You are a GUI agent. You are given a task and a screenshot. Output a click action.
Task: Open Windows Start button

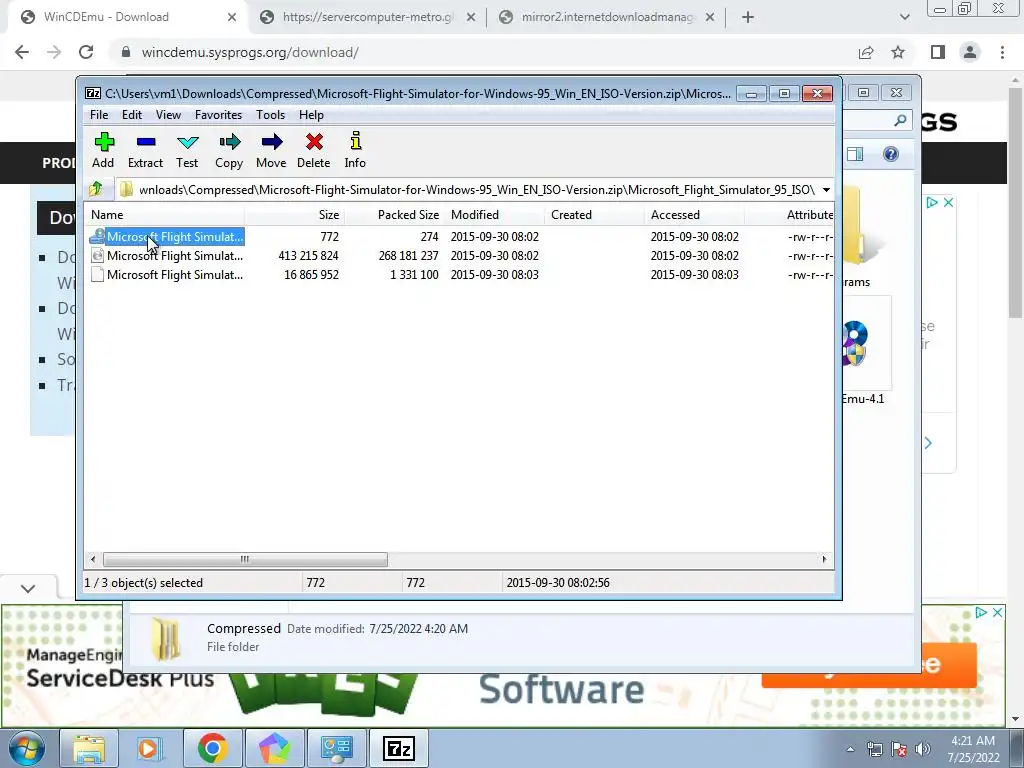[25, 748]
